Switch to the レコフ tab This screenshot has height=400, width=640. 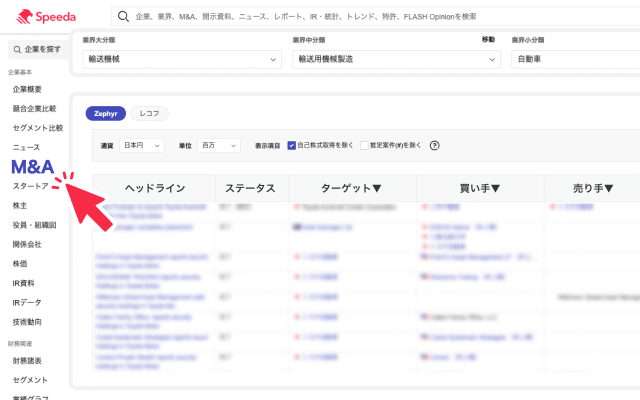(x=149, y=113)
